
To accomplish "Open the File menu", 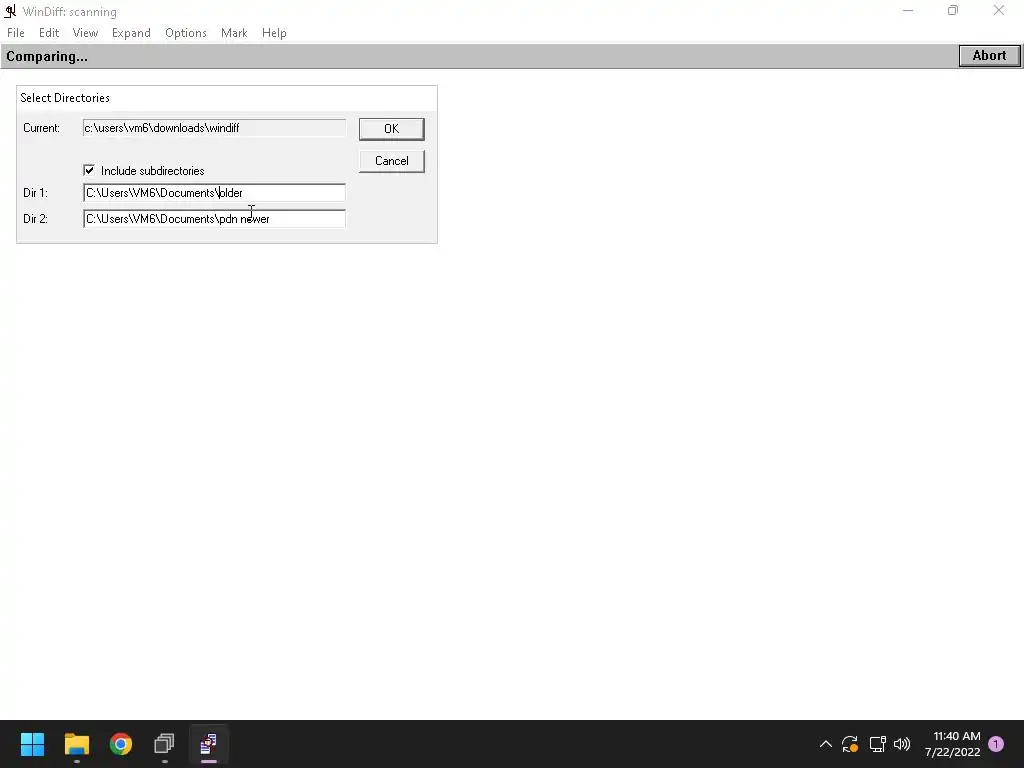I will click(x=16, y=33).
